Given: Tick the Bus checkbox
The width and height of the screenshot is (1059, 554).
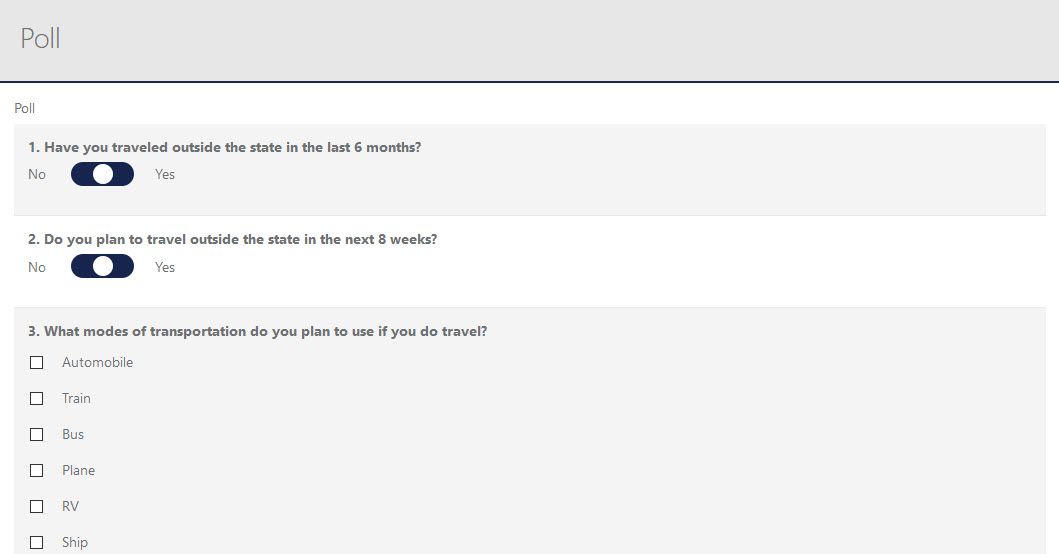Looking at the screenshot, I should pos(37,434).
